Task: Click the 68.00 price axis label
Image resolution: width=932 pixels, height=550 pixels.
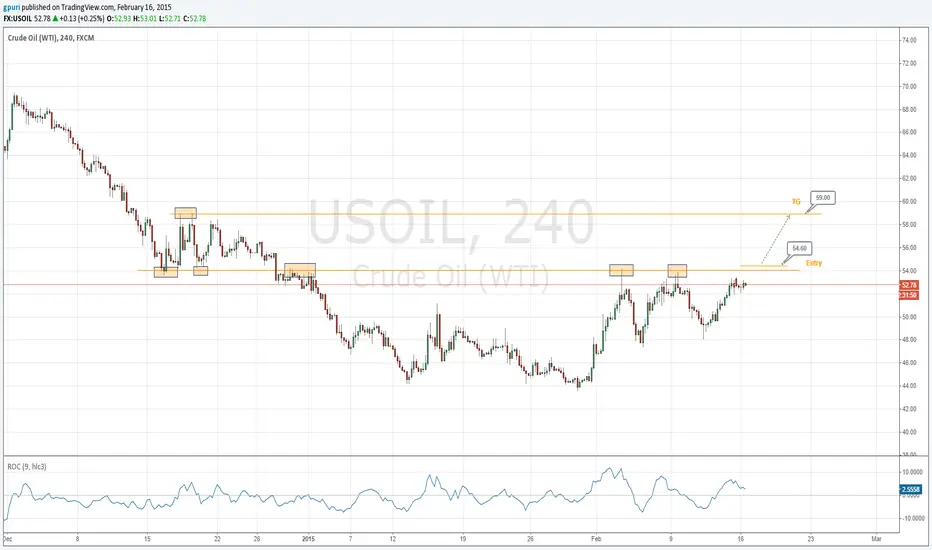Action: (909, 110)
